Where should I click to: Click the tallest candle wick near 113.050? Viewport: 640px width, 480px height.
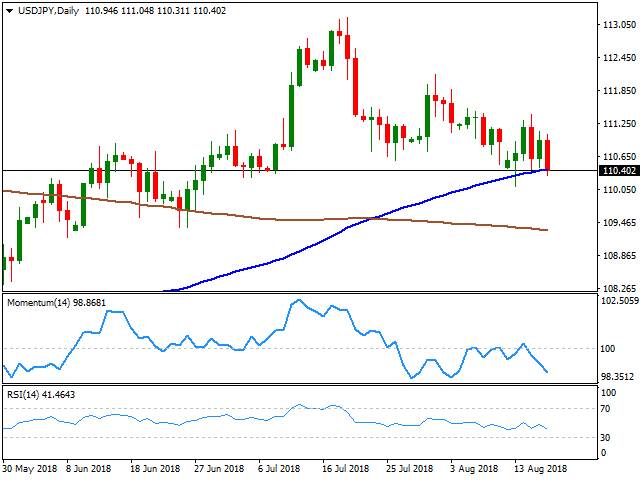(x=347, y=48)
